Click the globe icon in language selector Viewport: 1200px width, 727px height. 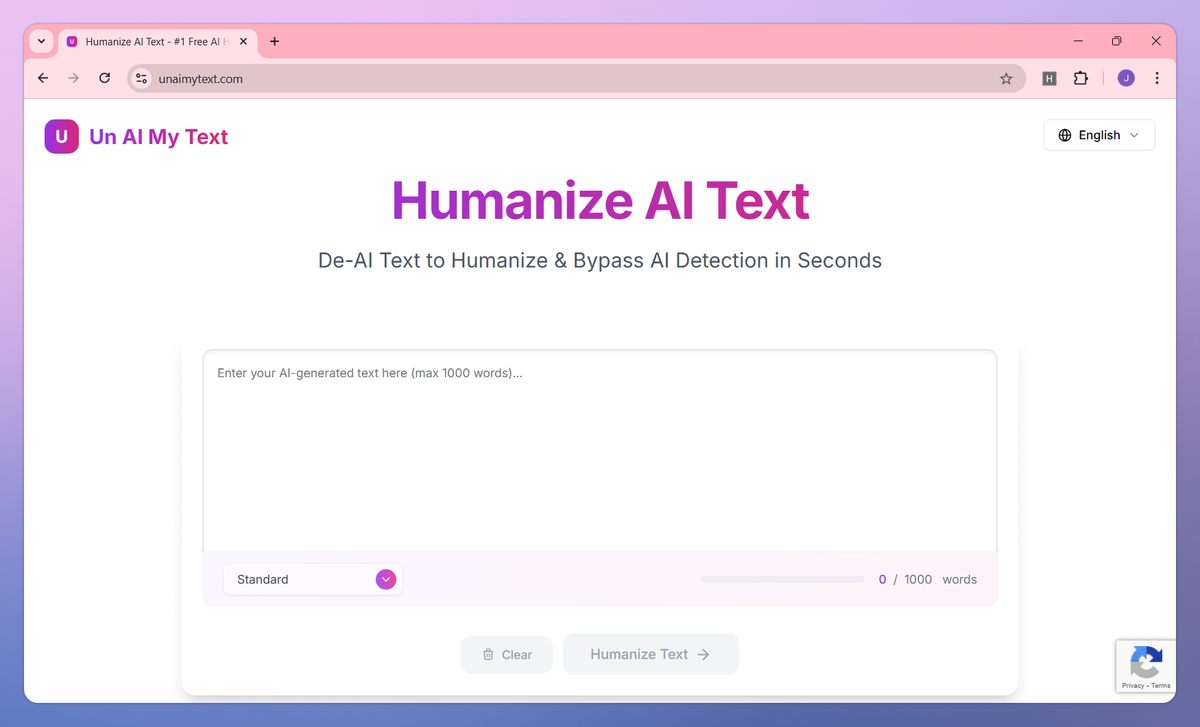pyautogui.click(x=1065, y=135)
